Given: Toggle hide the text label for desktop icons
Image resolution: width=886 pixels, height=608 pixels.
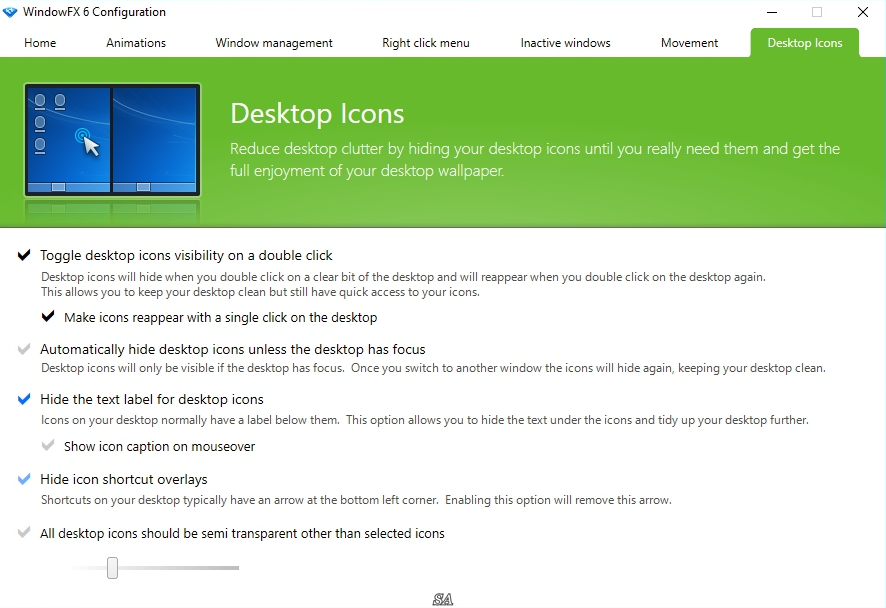Looking at the screenshot, I should point(24,399).
